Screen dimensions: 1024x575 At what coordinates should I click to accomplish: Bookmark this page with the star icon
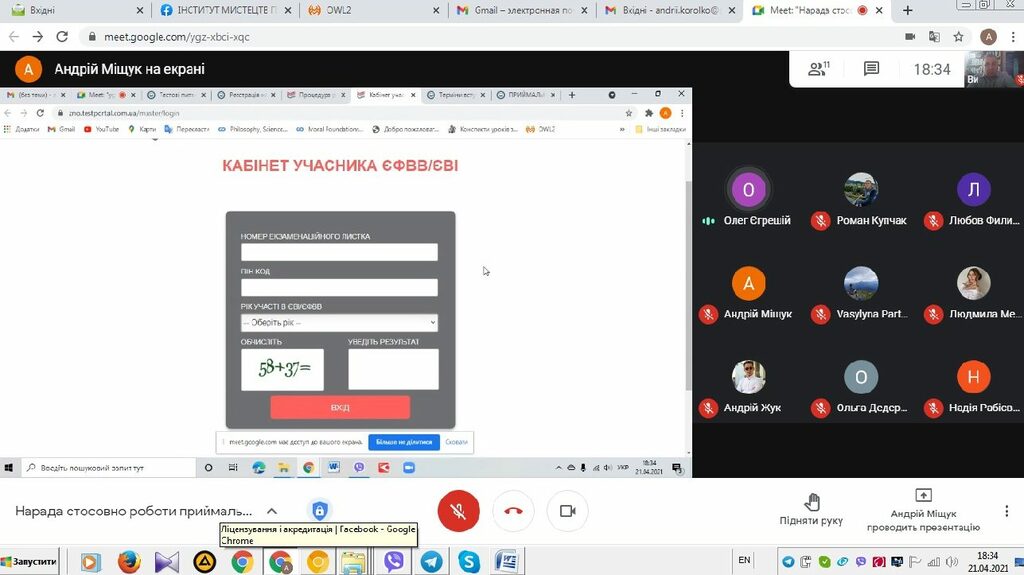click(958, 36)
